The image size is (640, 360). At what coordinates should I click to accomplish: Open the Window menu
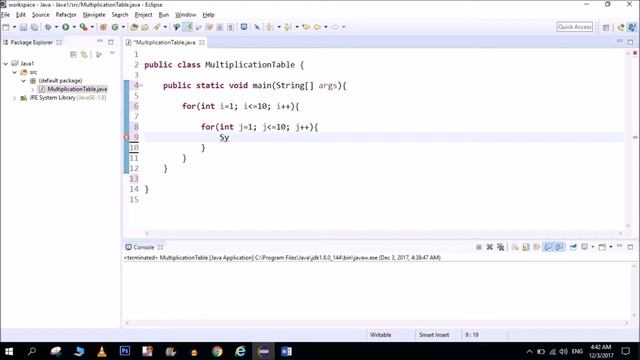[185, 15]
